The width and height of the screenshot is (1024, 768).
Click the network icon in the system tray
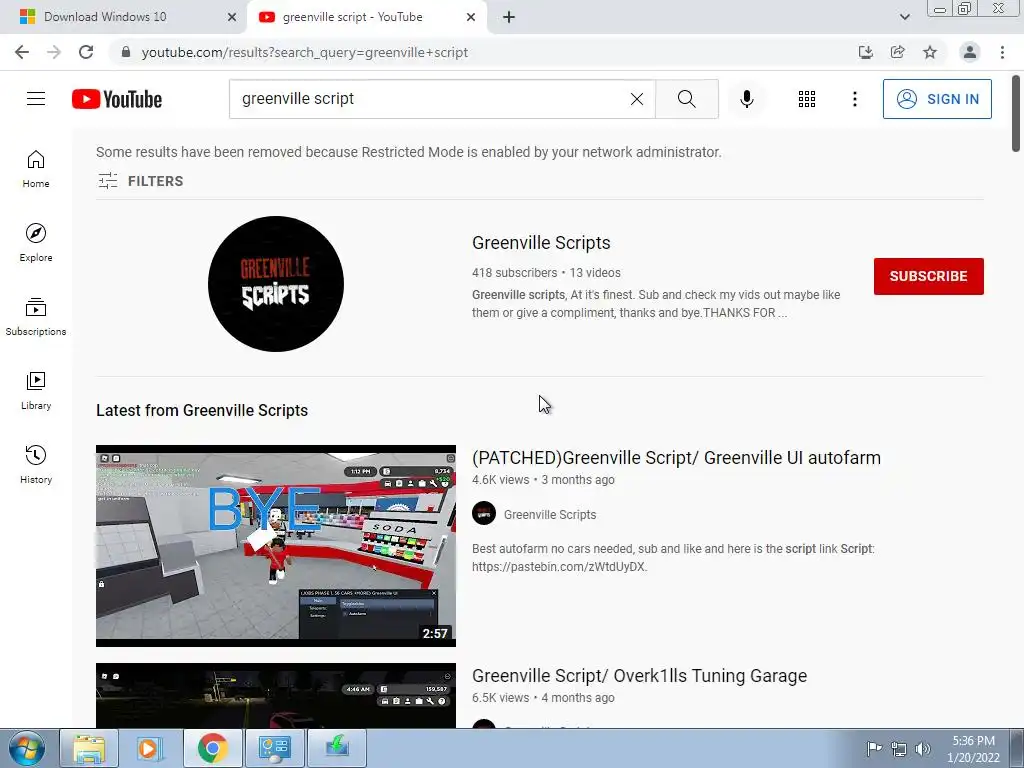pyautogui.click(x=899, y=749)
